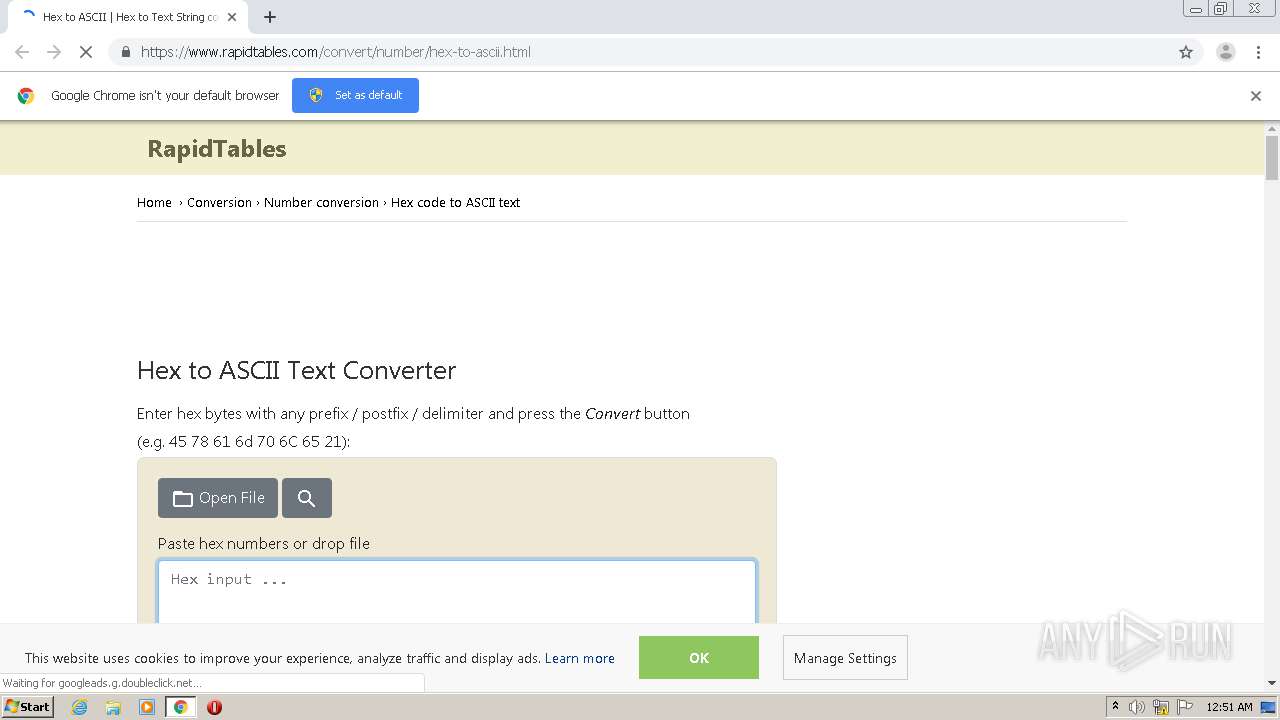Click the Hex to ASCII Text Converter heading
This screenshot has width=1280, height=720.
click(296, 370)
